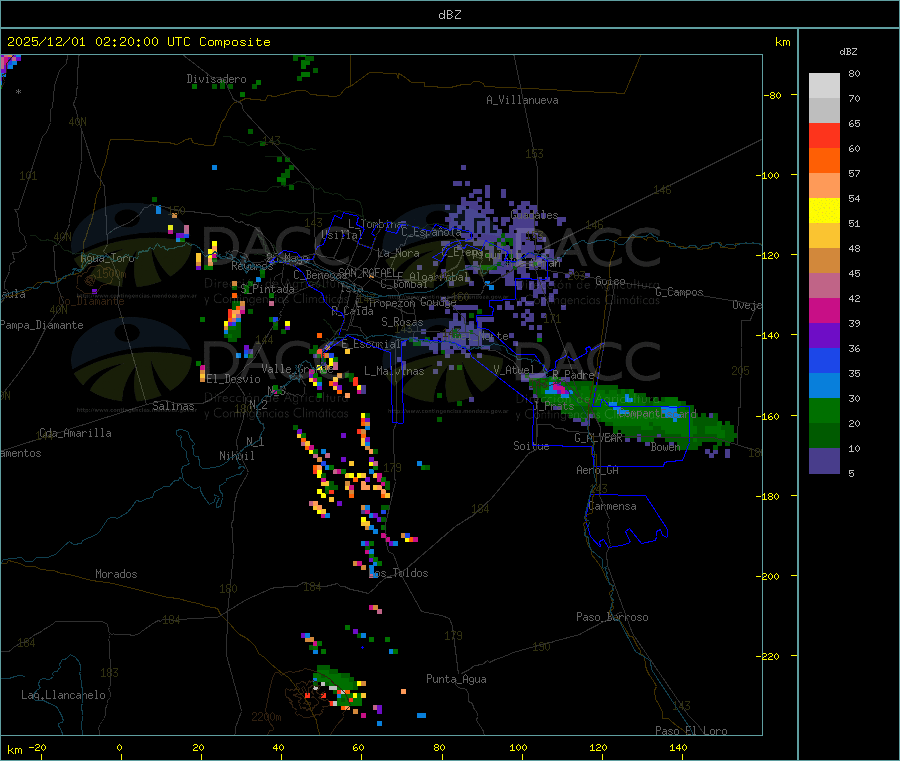Click the 'Cda_Amarilla' location label
The height and width of the screenshot is (761, 900).
(75, 433)
